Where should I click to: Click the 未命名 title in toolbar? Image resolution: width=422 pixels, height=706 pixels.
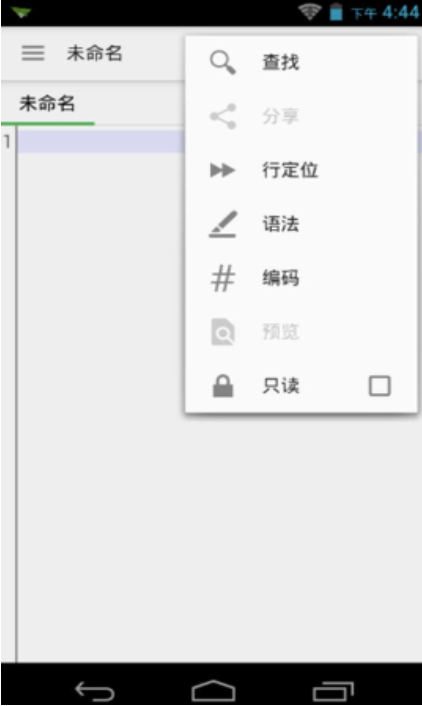pos(95,53)
